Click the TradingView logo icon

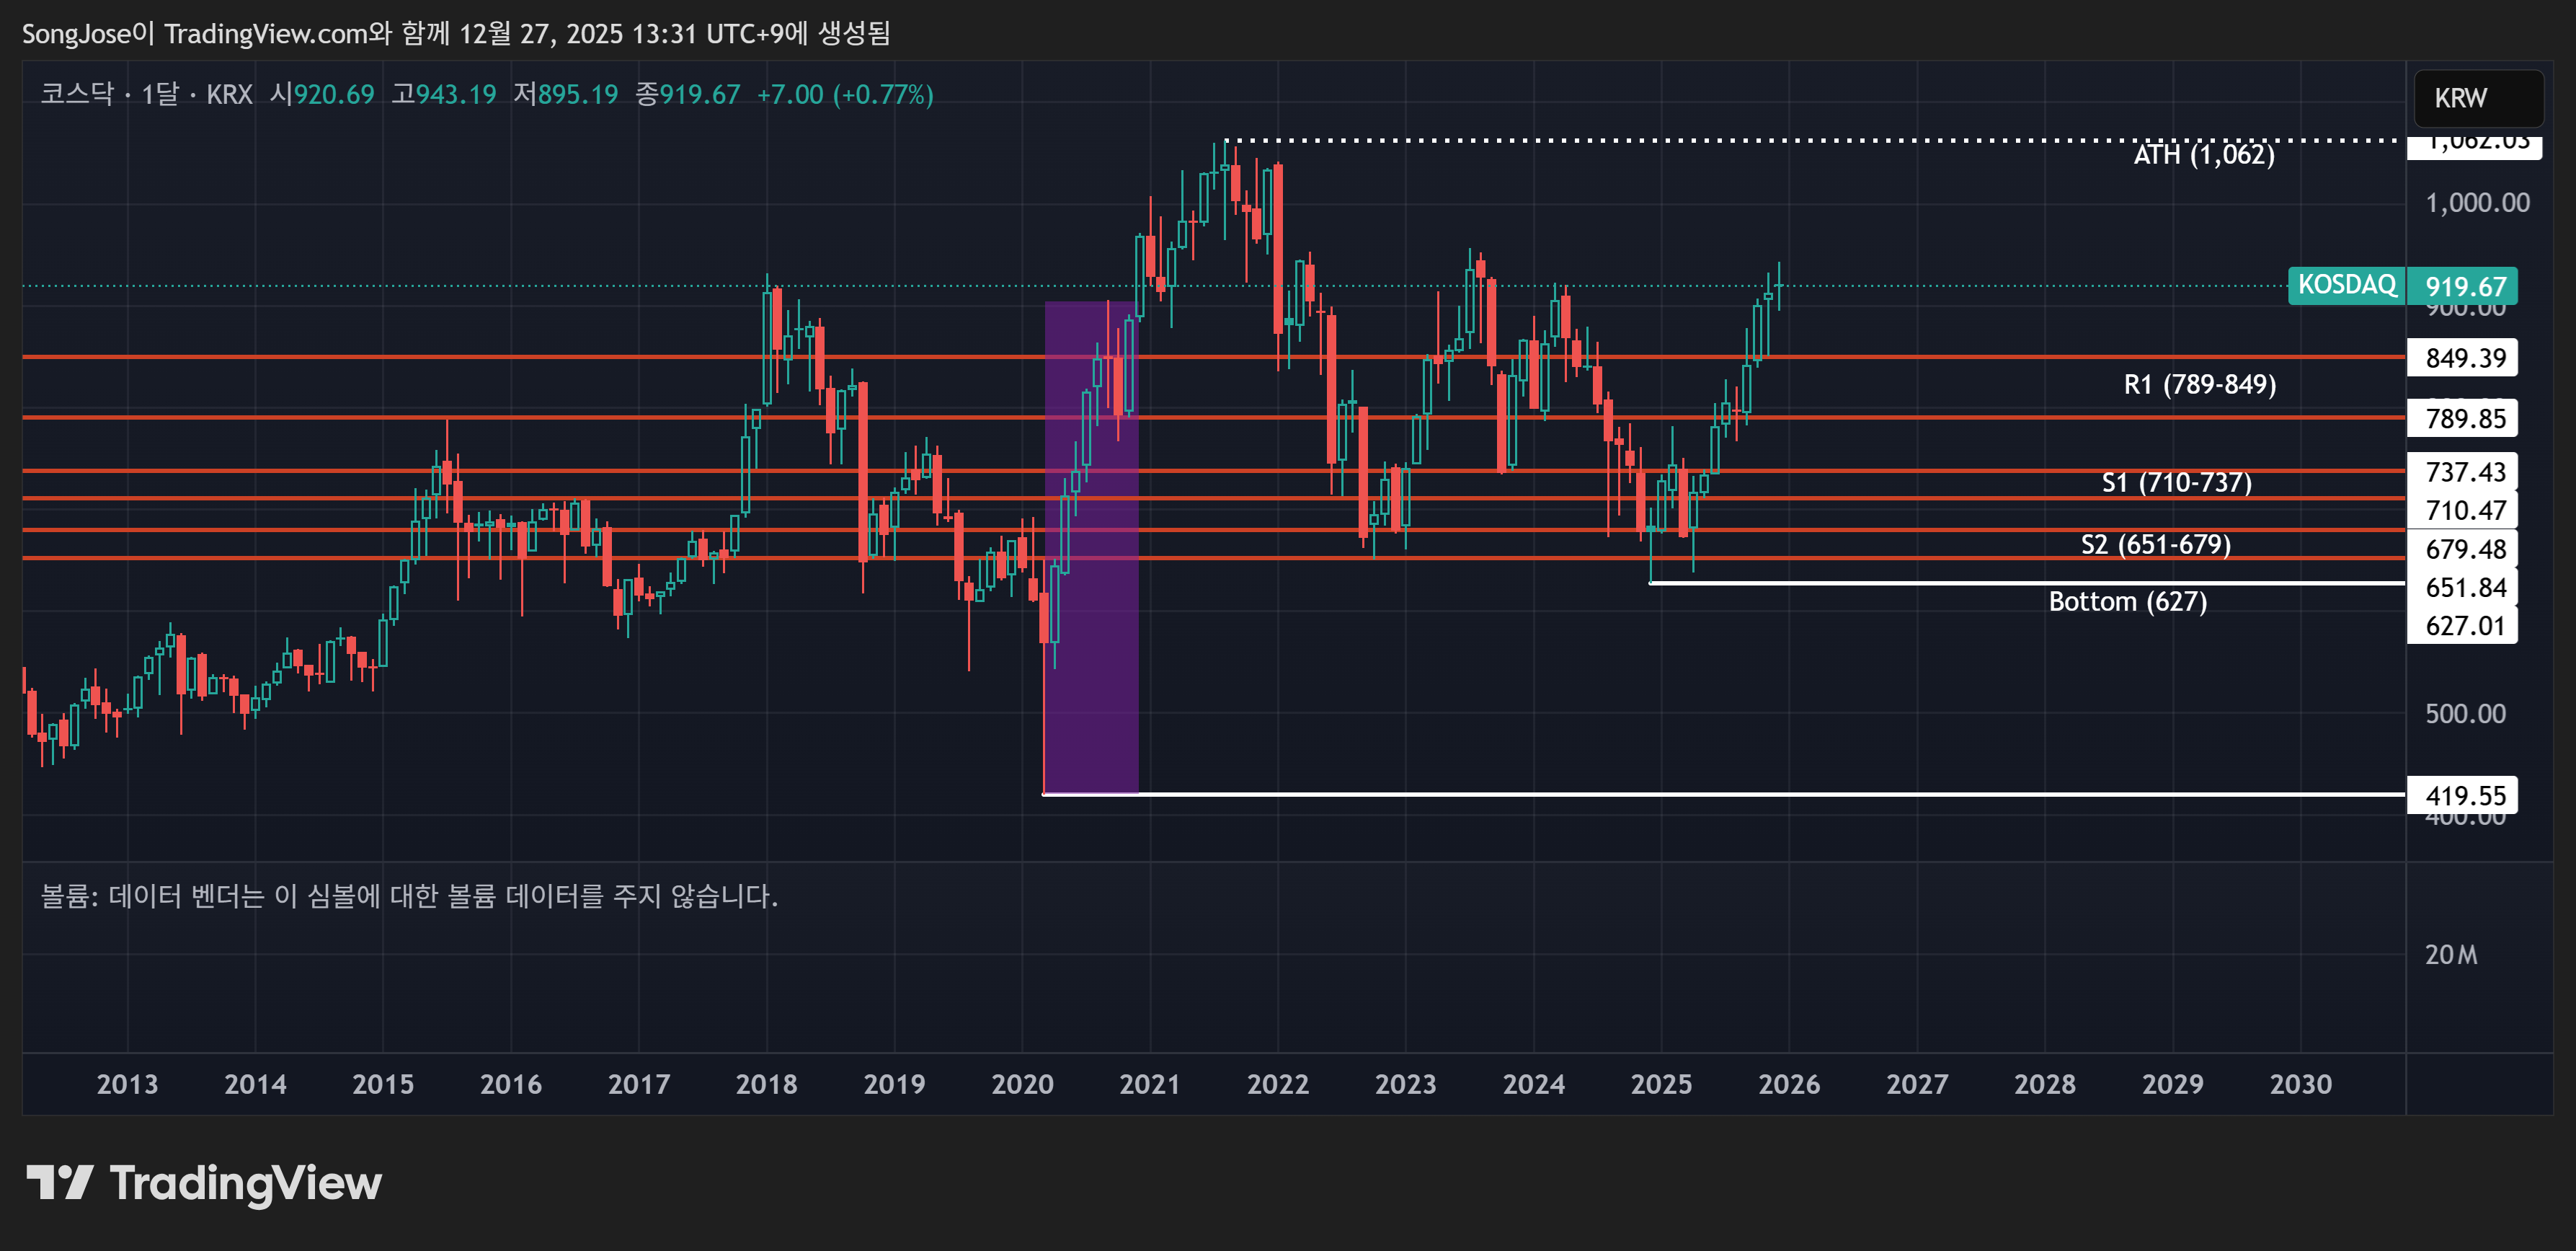[x=59, y=1183]
